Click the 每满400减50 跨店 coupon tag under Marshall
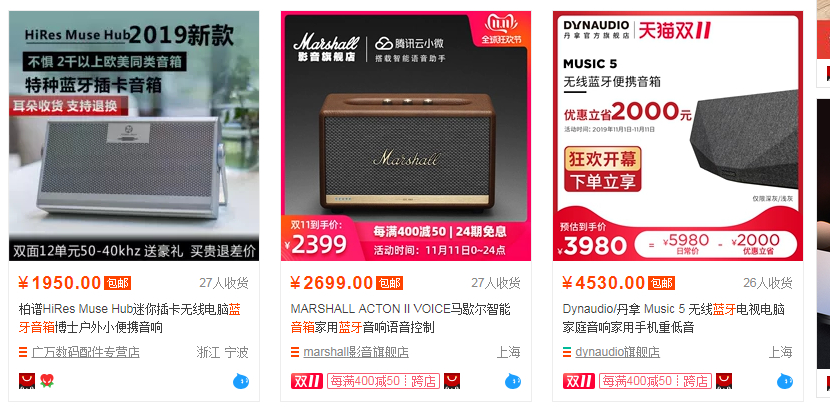Screen dimensions: 830x411 pyautogui.click(x=383, y=381)
